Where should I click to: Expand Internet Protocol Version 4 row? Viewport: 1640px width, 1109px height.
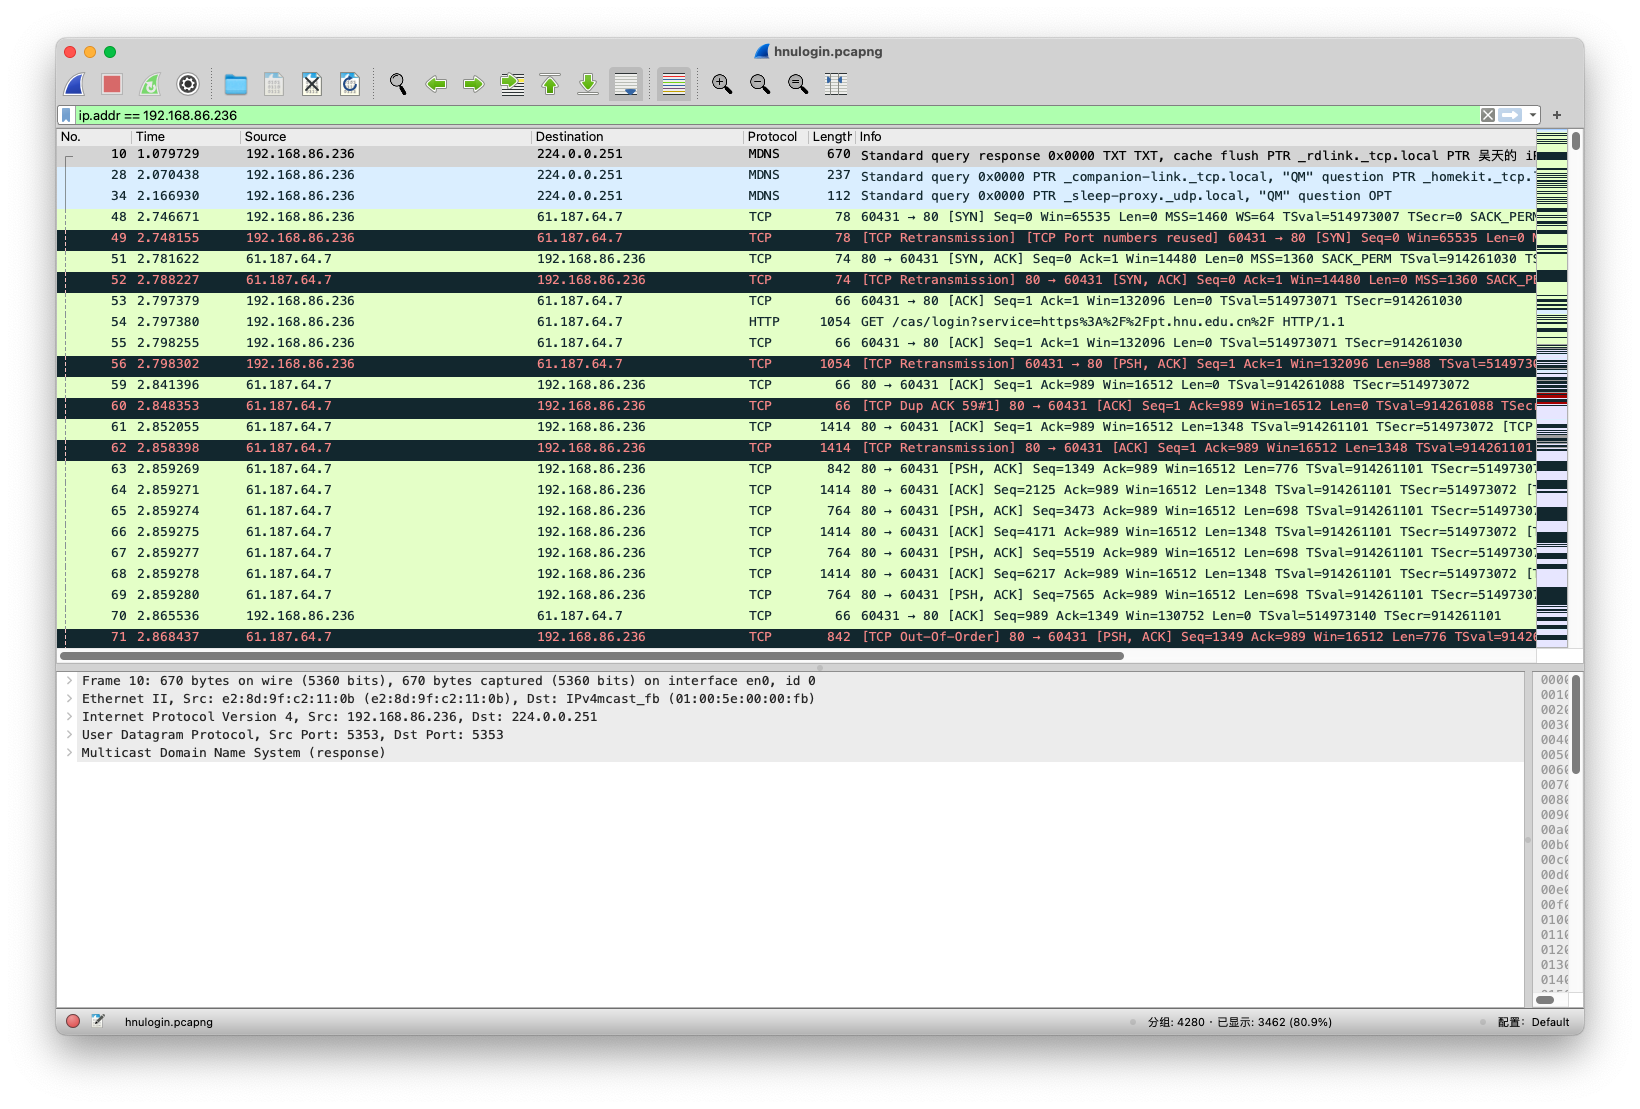click(69, 717)
